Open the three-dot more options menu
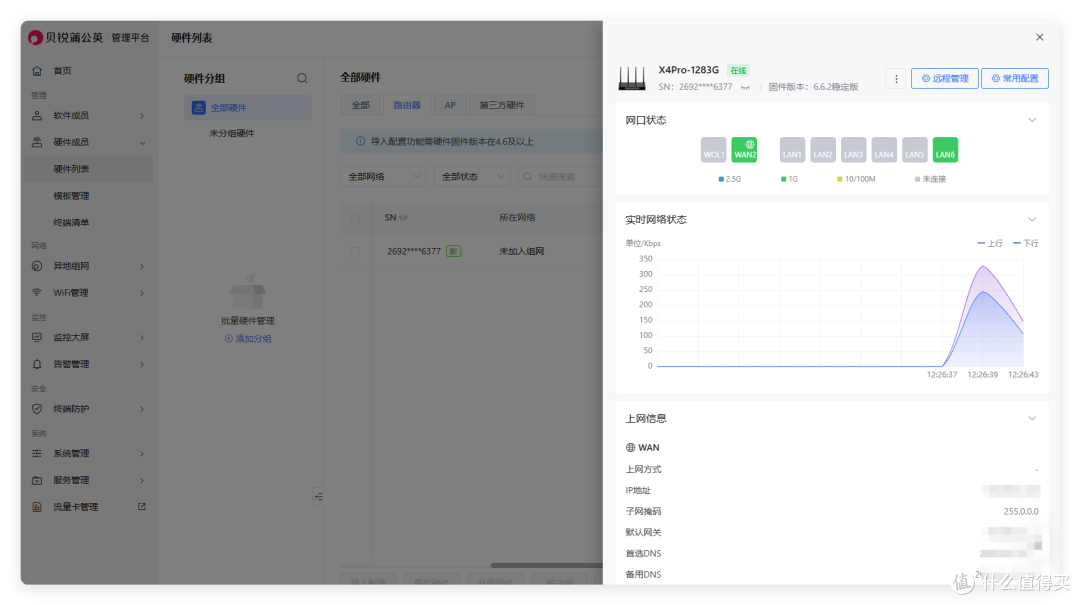The image size is (1080, 605). [x=895, y=79]
